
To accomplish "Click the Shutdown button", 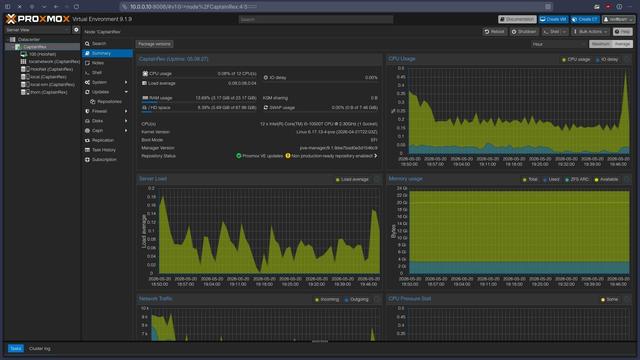I will pos(524,31).
